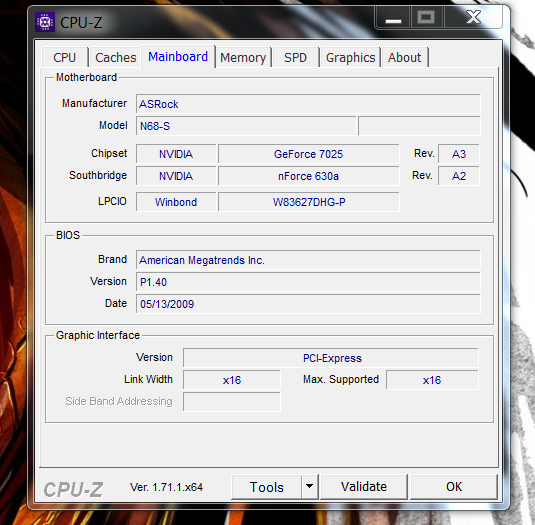Click the American Megatrends Inc. brand field
This screenshot has width=535, height=525.
pos(308,260)
